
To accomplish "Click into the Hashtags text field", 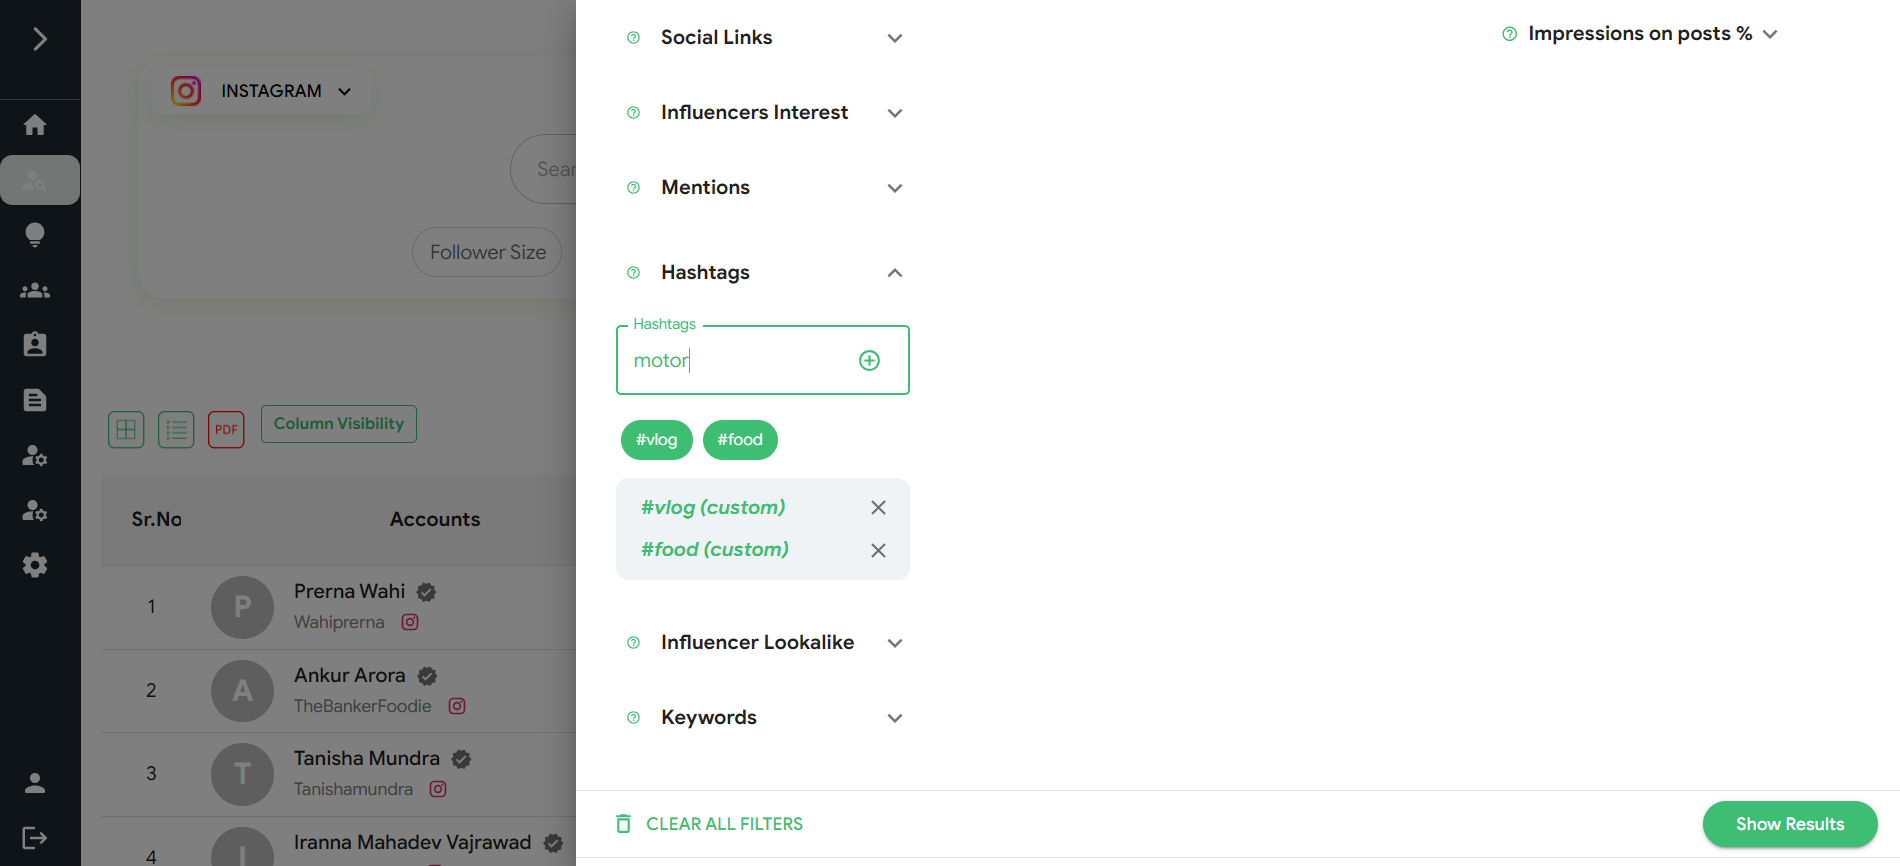I will tap(740, 360).
